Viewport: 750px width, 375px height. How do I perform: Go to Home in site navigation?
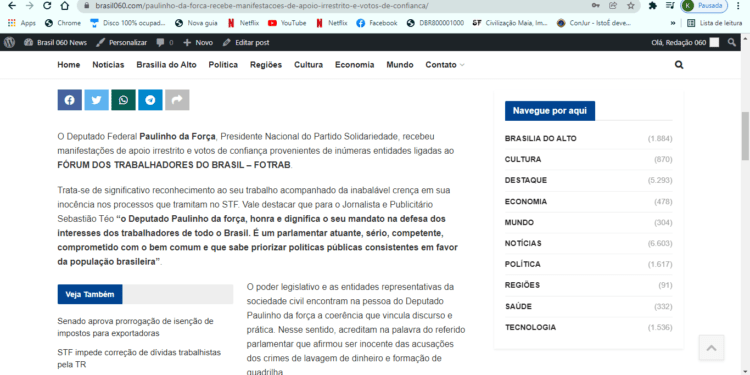[69, 65]
